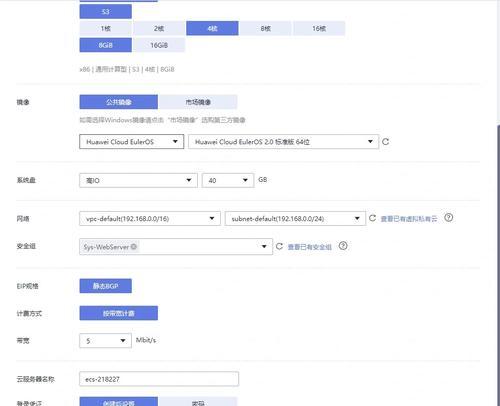Refresh the image list next to EulerOS version
This screenshot has height=406, width=500.
coord(385,142)
